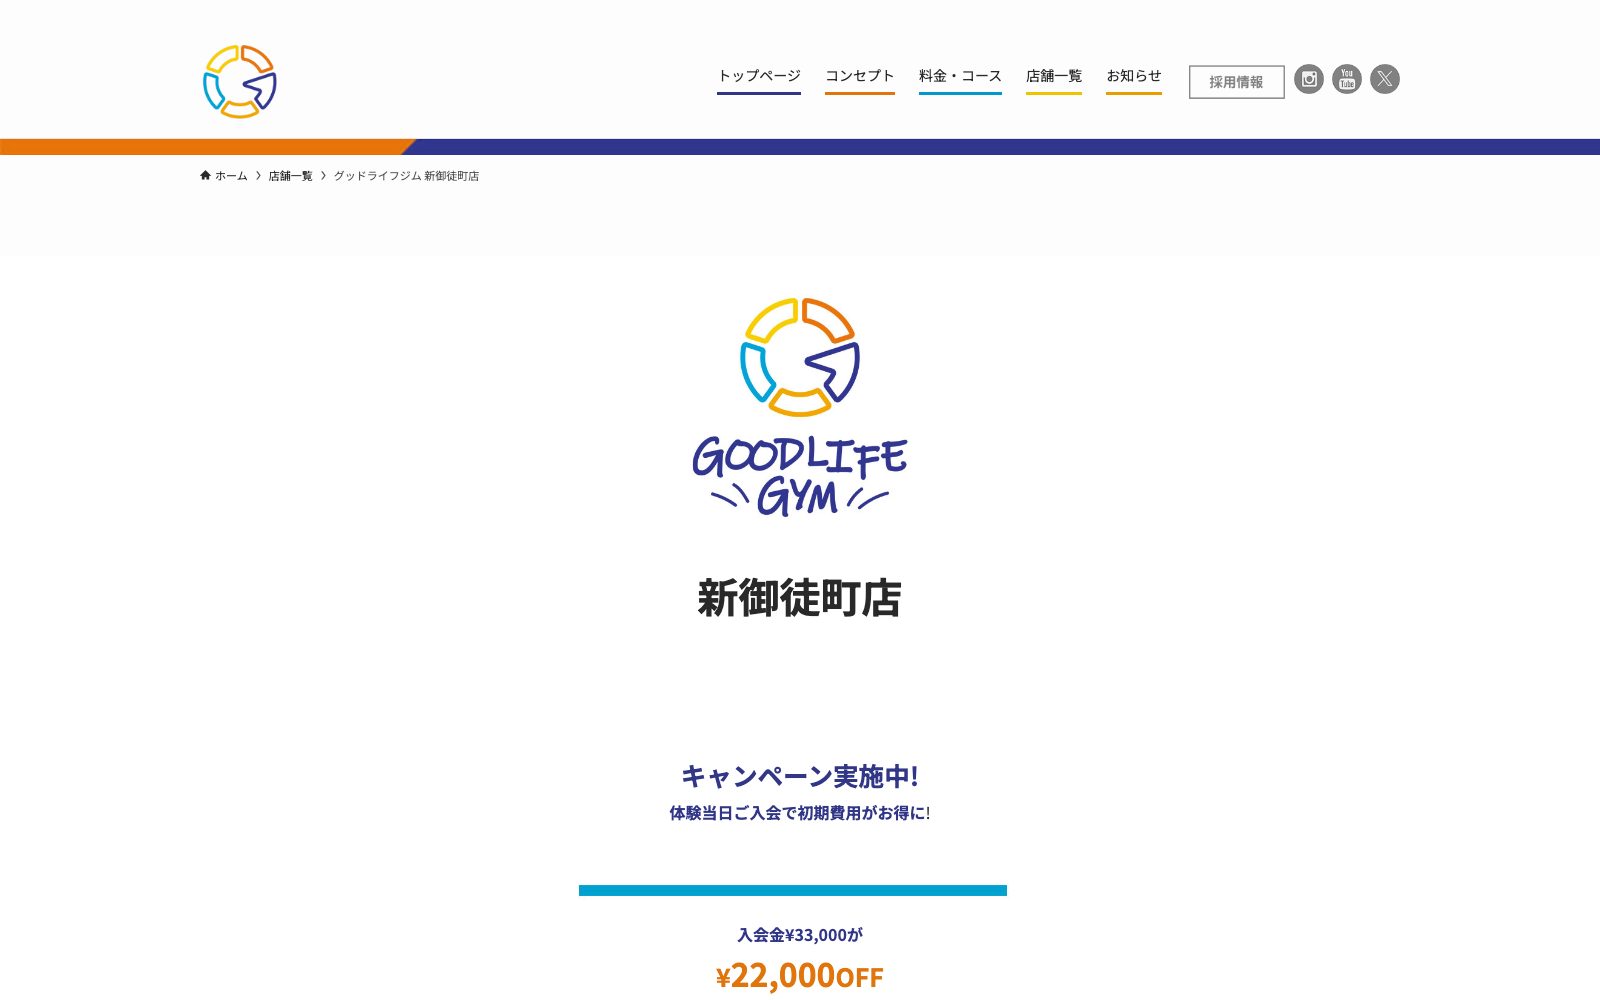Go to トップページ menu item

coord(759,76)
